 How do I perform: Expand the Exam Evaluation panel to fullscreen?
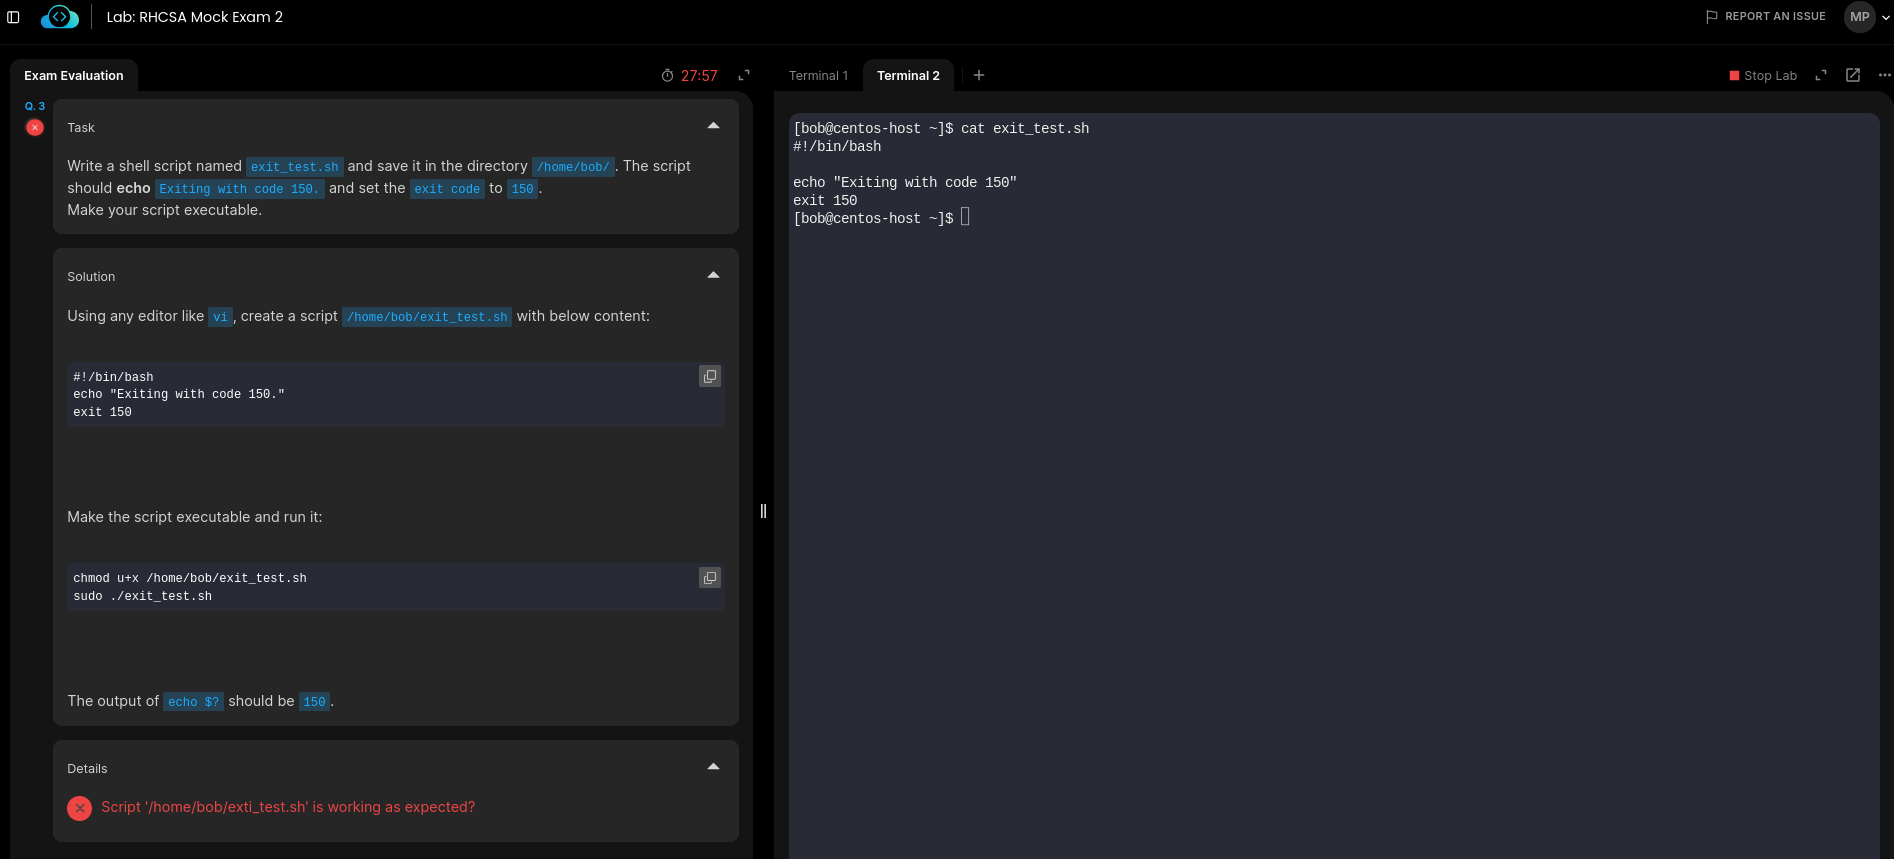coord(744,76)
